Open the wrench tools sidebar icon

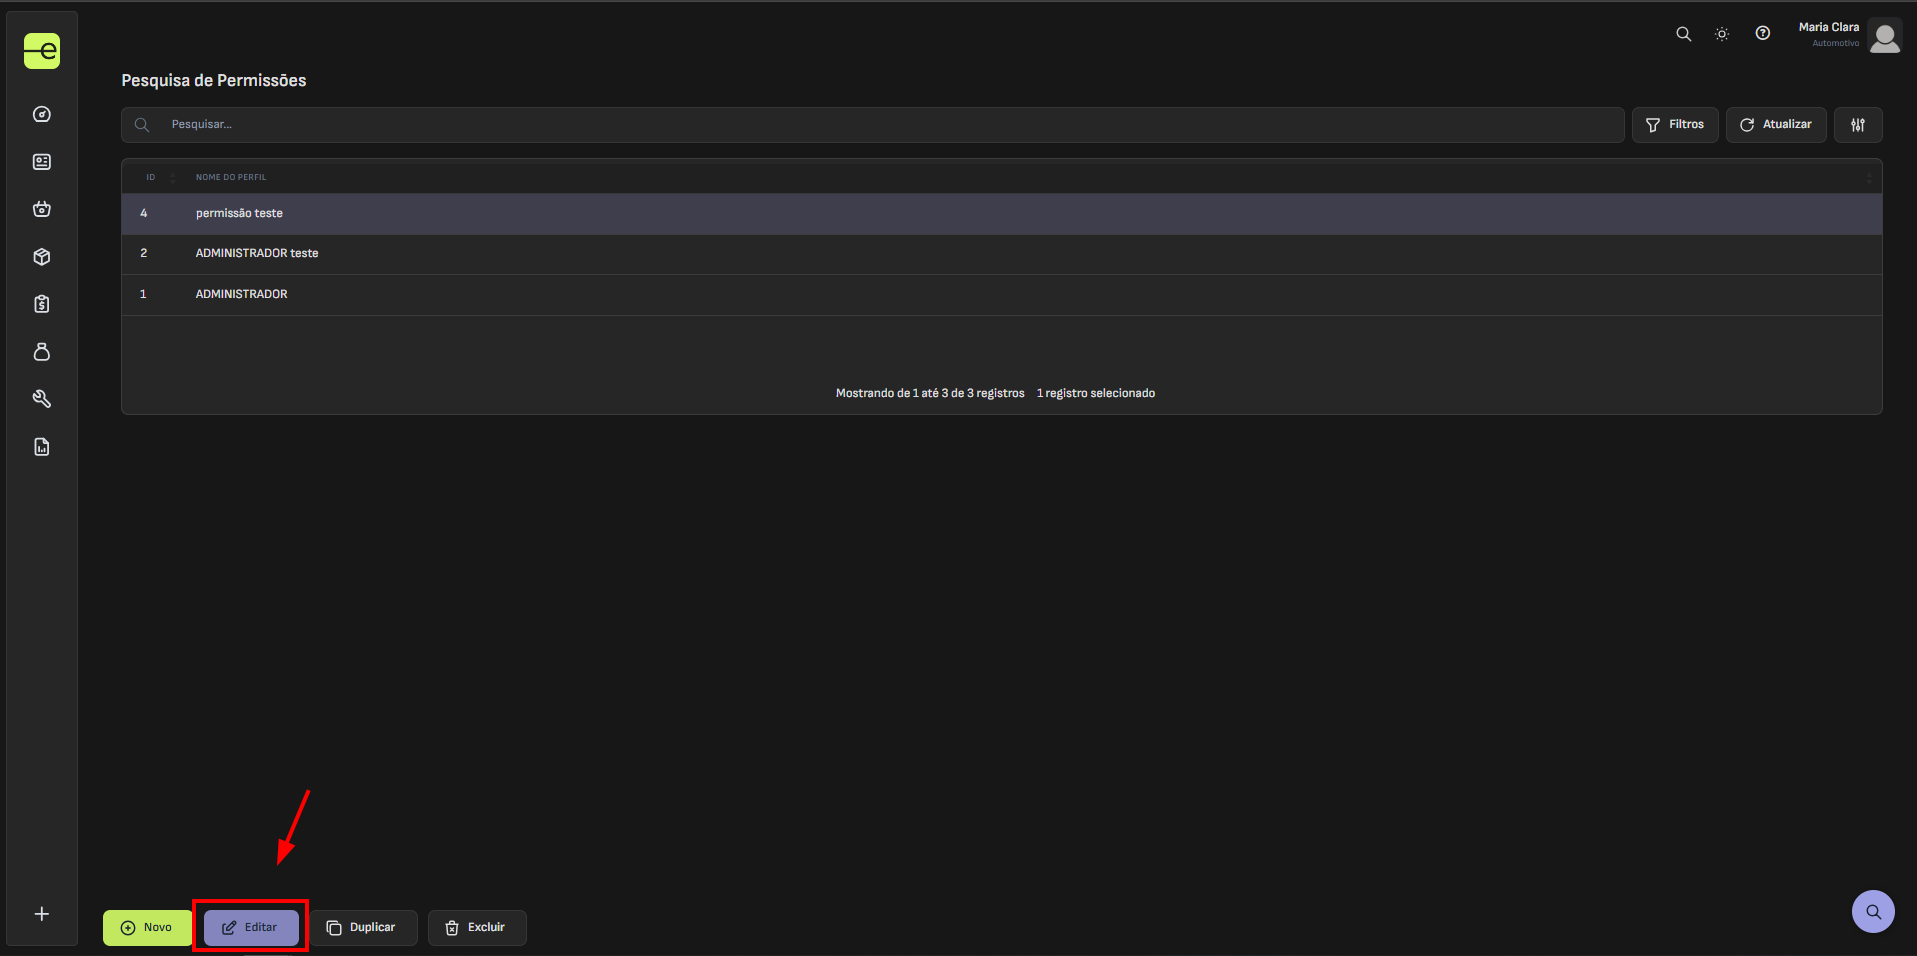tap(42, 399)
